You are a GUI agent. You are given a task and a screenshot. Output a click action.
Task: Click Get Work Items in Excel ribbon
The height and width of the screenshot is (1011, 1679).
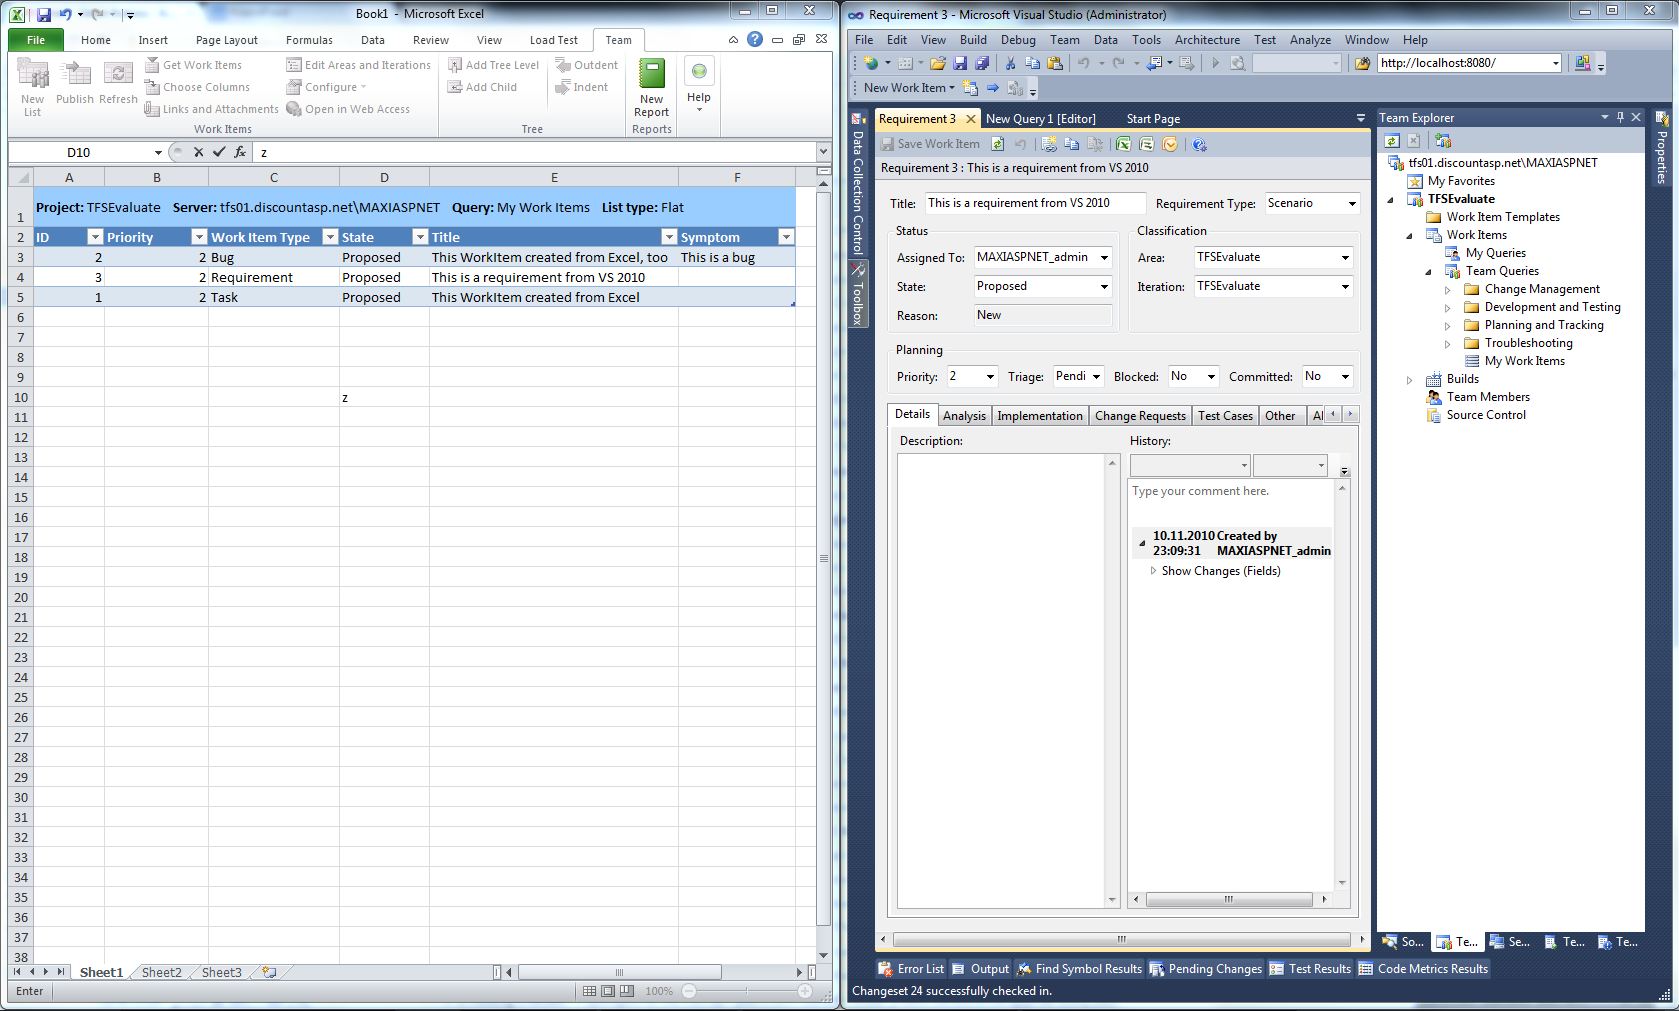click(x=194, y=65)
